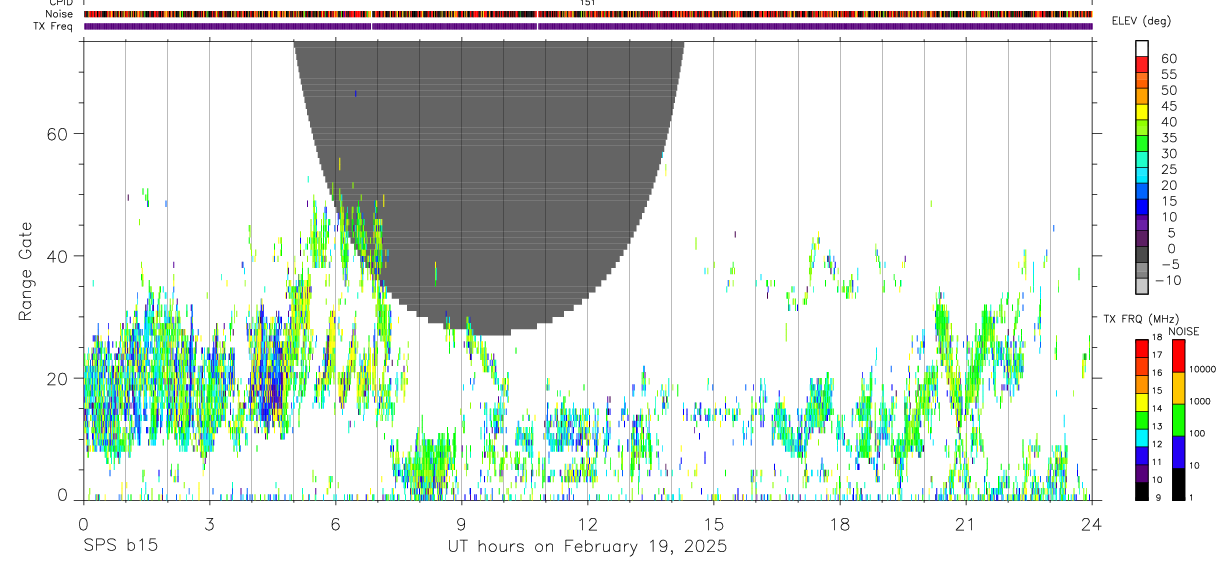This screenshot has width=1228, height=567.
Task: Click the '14' label on the TX FRQ scale
Action: point(1157,410)
